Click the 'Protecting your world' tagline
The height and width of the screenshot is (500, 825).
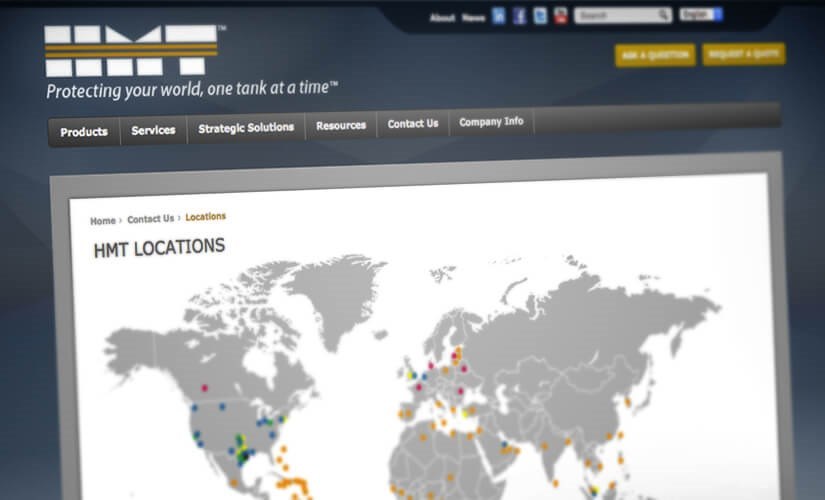[192, 89]
